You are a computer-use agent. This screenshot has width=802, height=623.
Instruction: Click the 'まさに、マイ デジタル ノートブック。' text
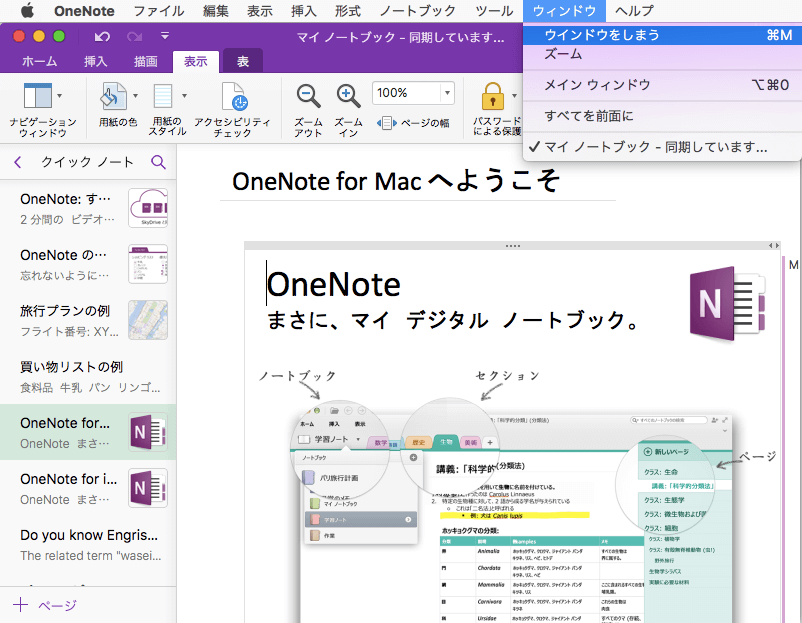(x=453, y=321)
